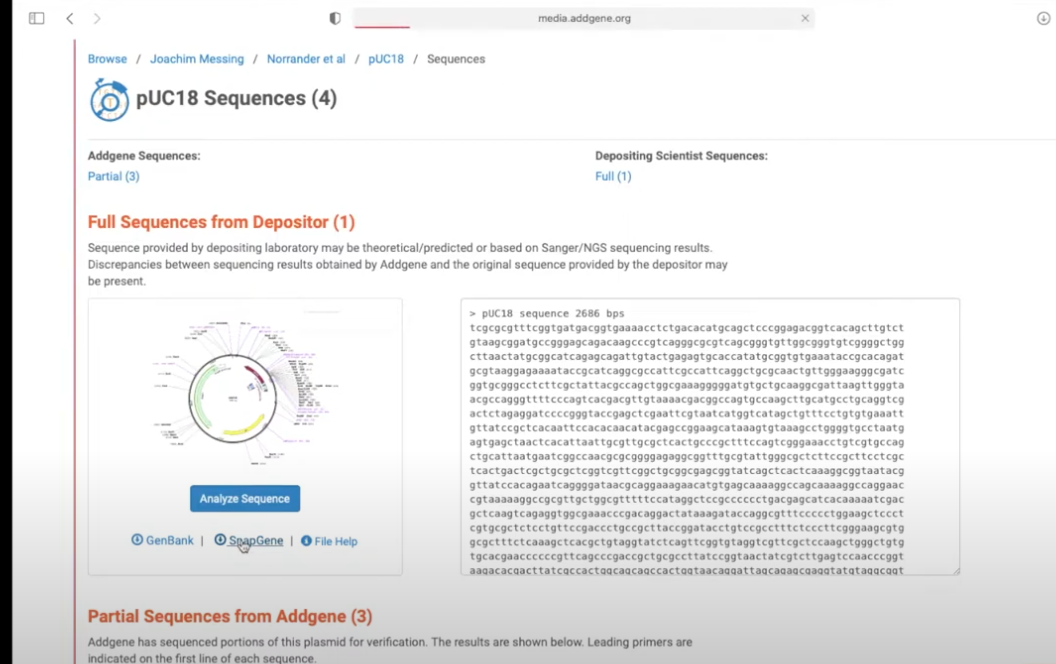Select the Sequences breadcrumb text
This screenshot has width=1056, height=664.
pos(456,59)
